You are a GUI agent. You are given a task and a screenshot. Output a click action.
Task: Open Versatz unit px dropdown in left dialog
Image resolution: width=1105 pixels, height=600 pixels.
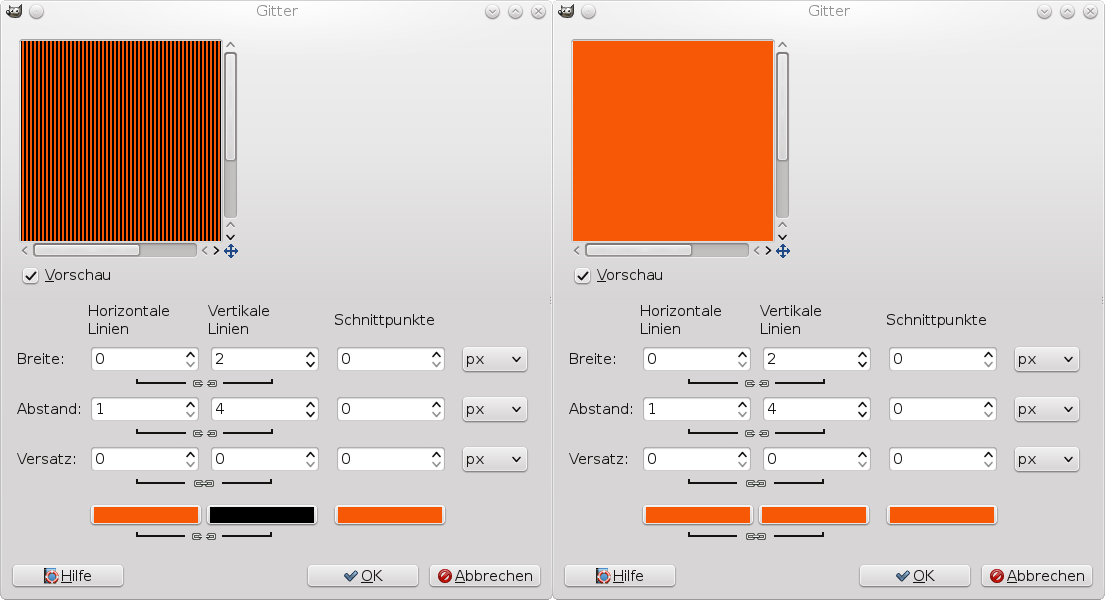(x=494, y=460)
